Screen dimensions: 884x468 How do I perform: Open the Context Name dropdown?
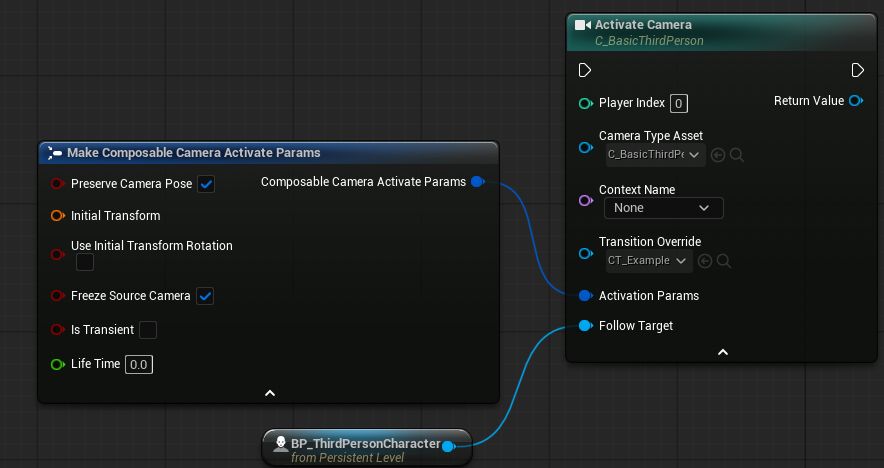[x=662, y=208]
